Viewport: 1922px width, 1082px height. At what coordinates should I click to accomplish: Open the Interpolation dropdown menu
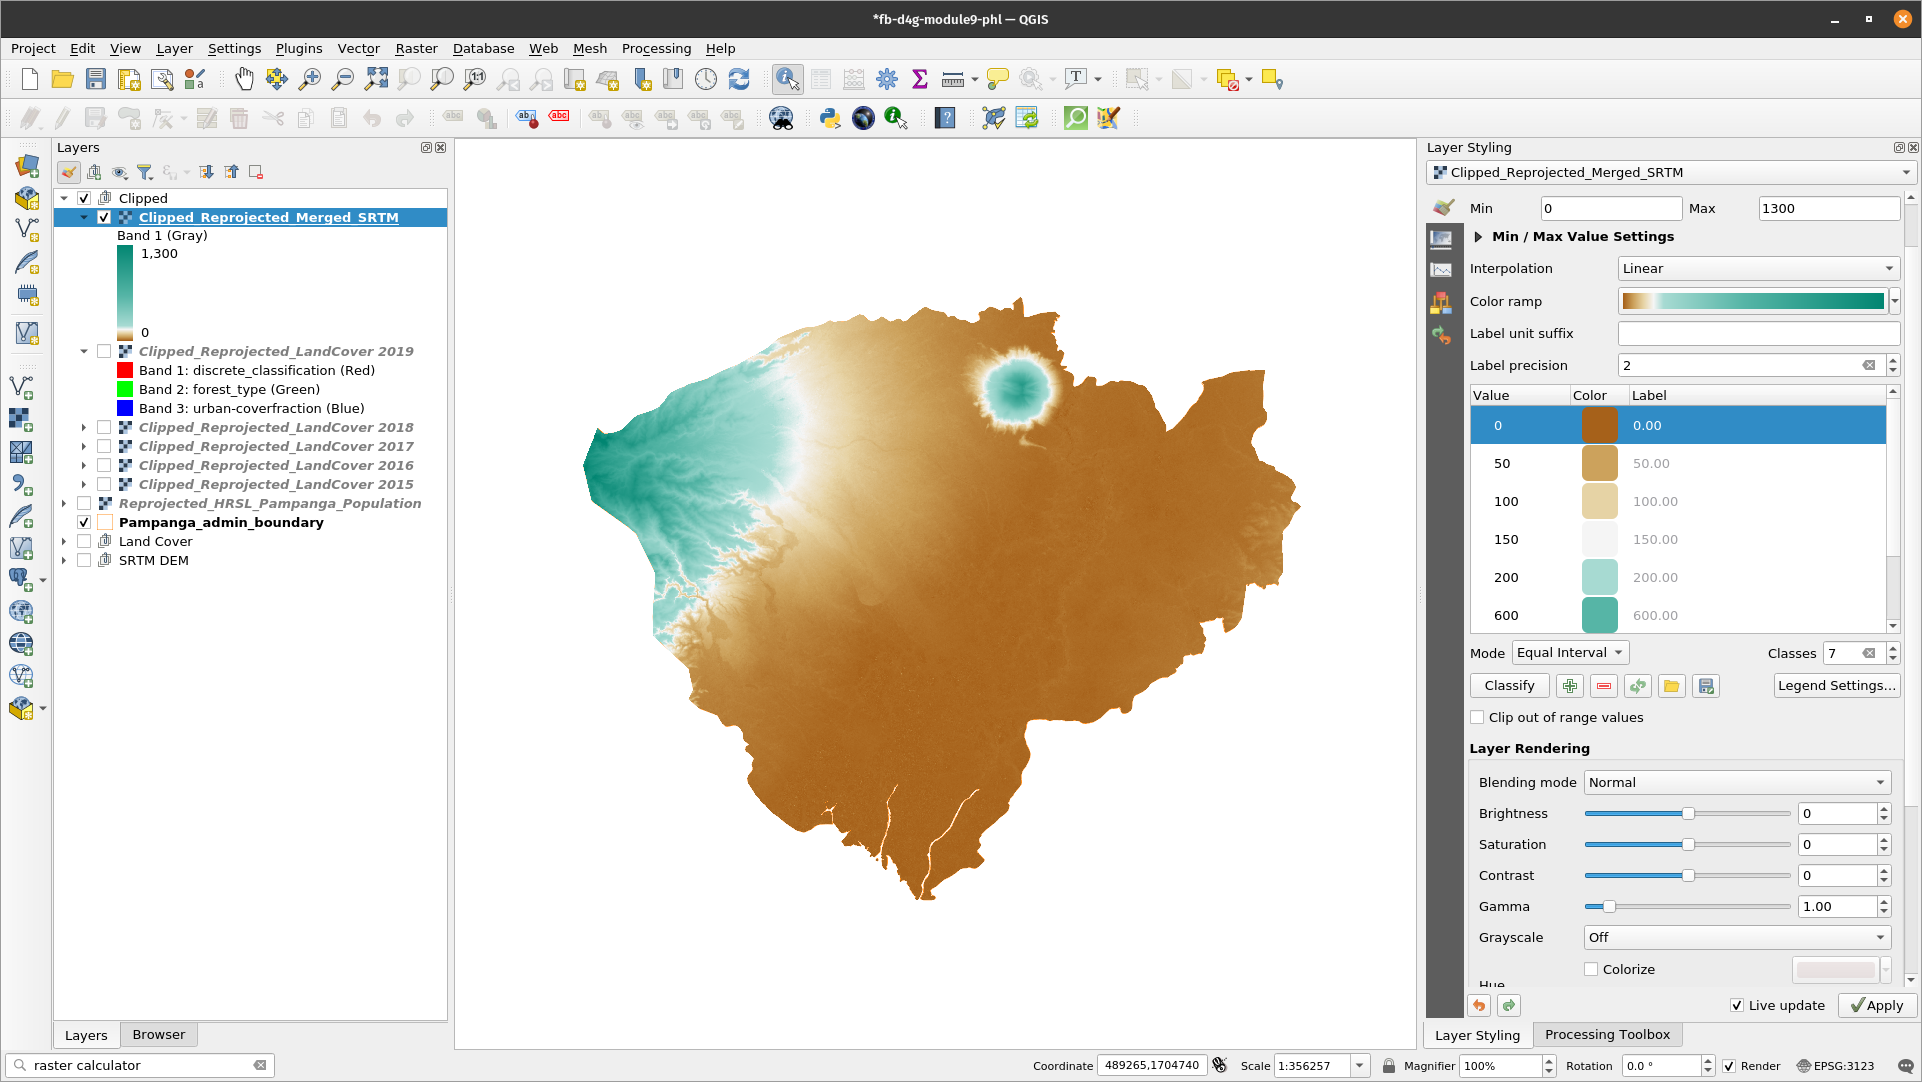(x=1757, y=269)
